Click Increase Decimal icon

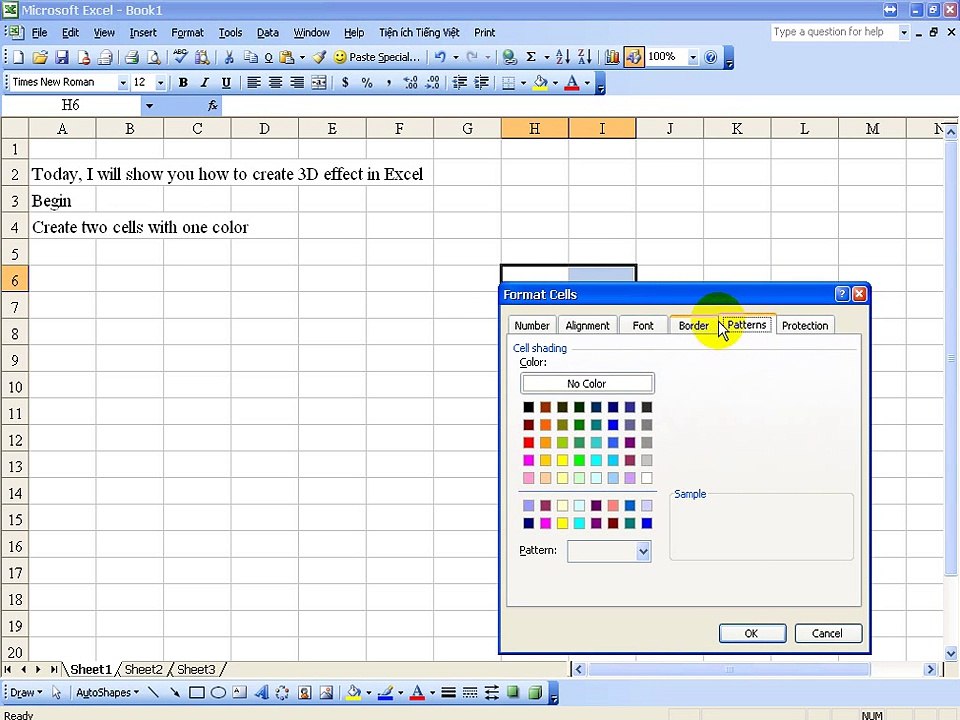(x=411, y=83)
